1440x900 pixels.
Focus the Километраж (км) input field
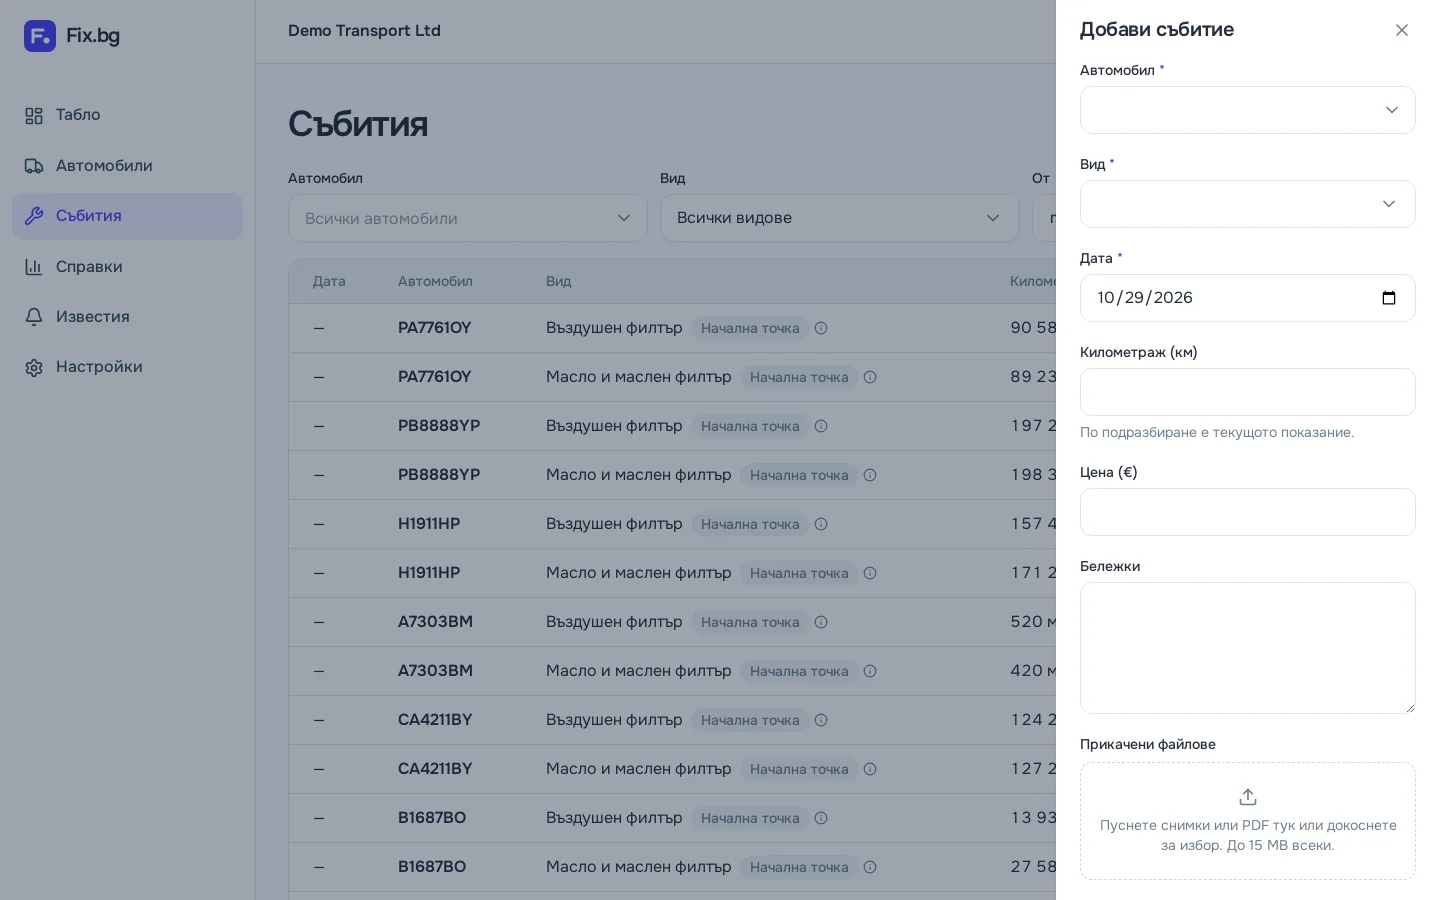1248,392
